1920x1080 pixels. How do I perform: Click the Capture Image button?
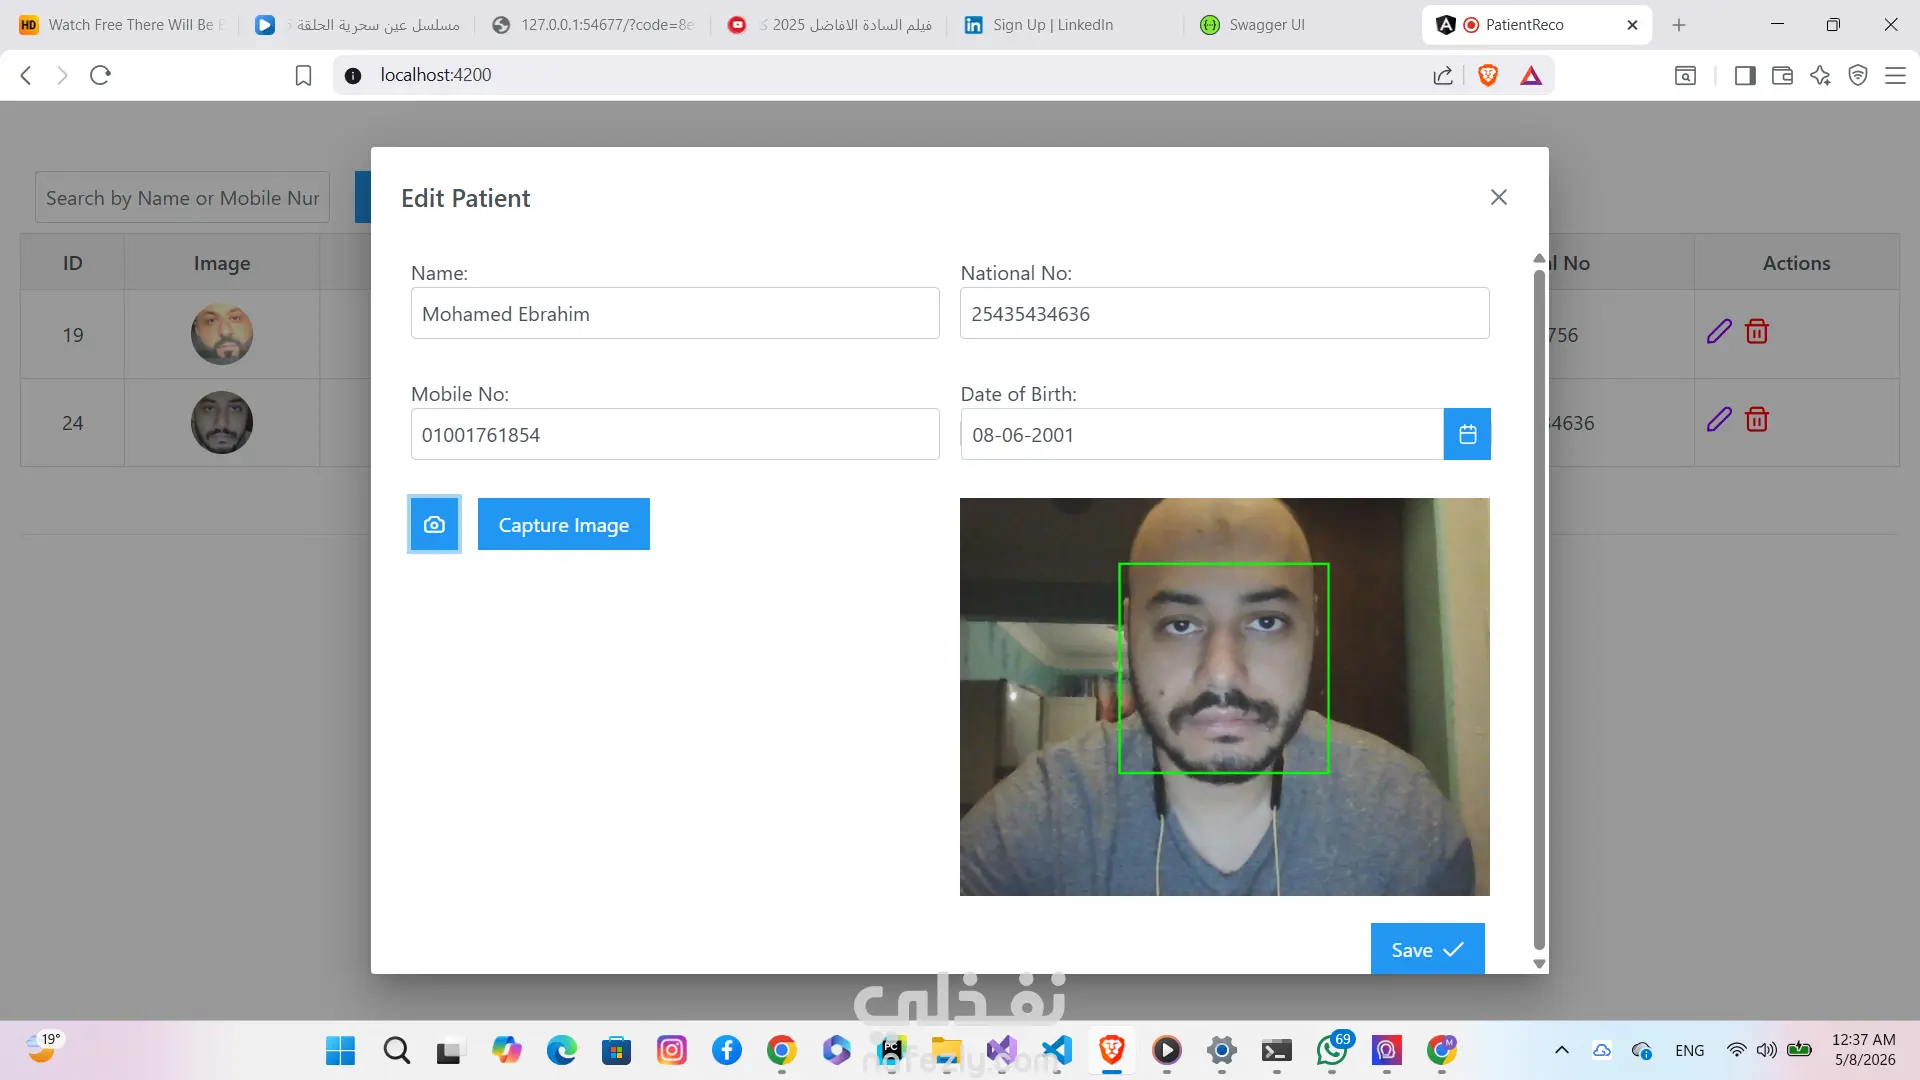[x=564, y=524]
